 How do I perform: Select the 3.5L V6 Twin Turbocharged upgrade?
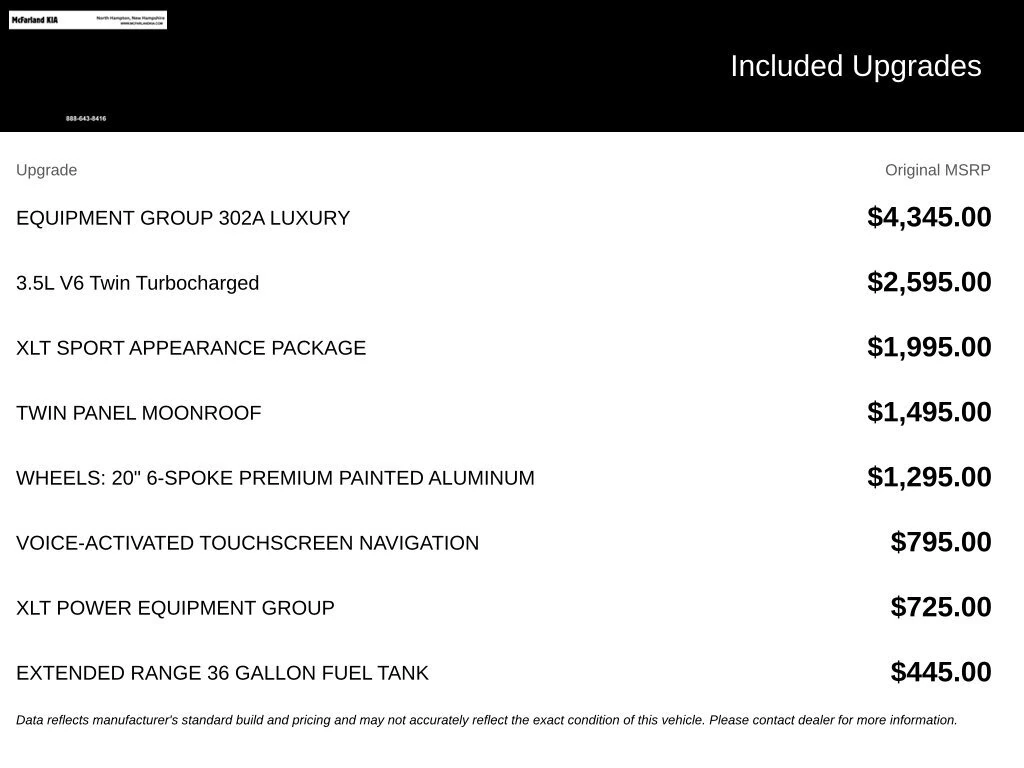click(x=137, y=283)
